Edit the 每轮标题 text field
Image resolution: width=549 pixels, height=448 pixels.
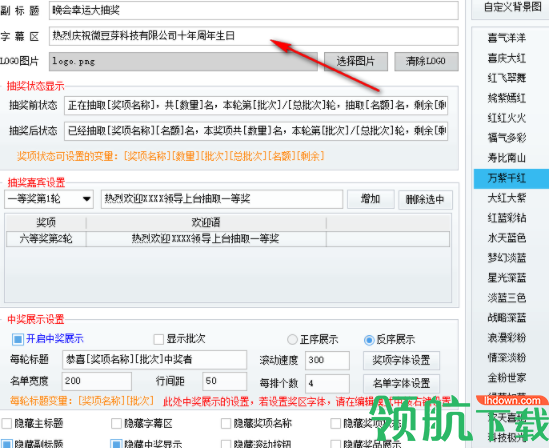pyautogui.click(x=154, y=360)
